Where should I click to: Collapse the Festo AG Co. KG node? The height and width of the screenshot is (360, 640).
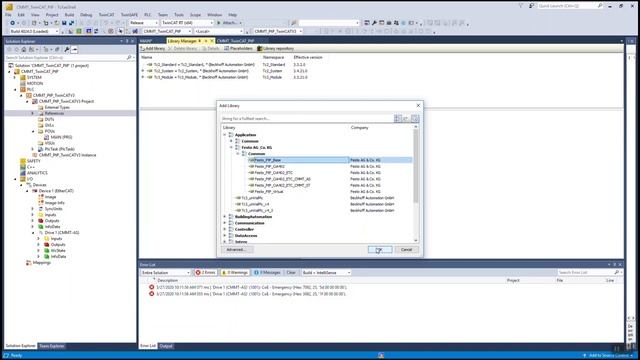tap(231, 147)
